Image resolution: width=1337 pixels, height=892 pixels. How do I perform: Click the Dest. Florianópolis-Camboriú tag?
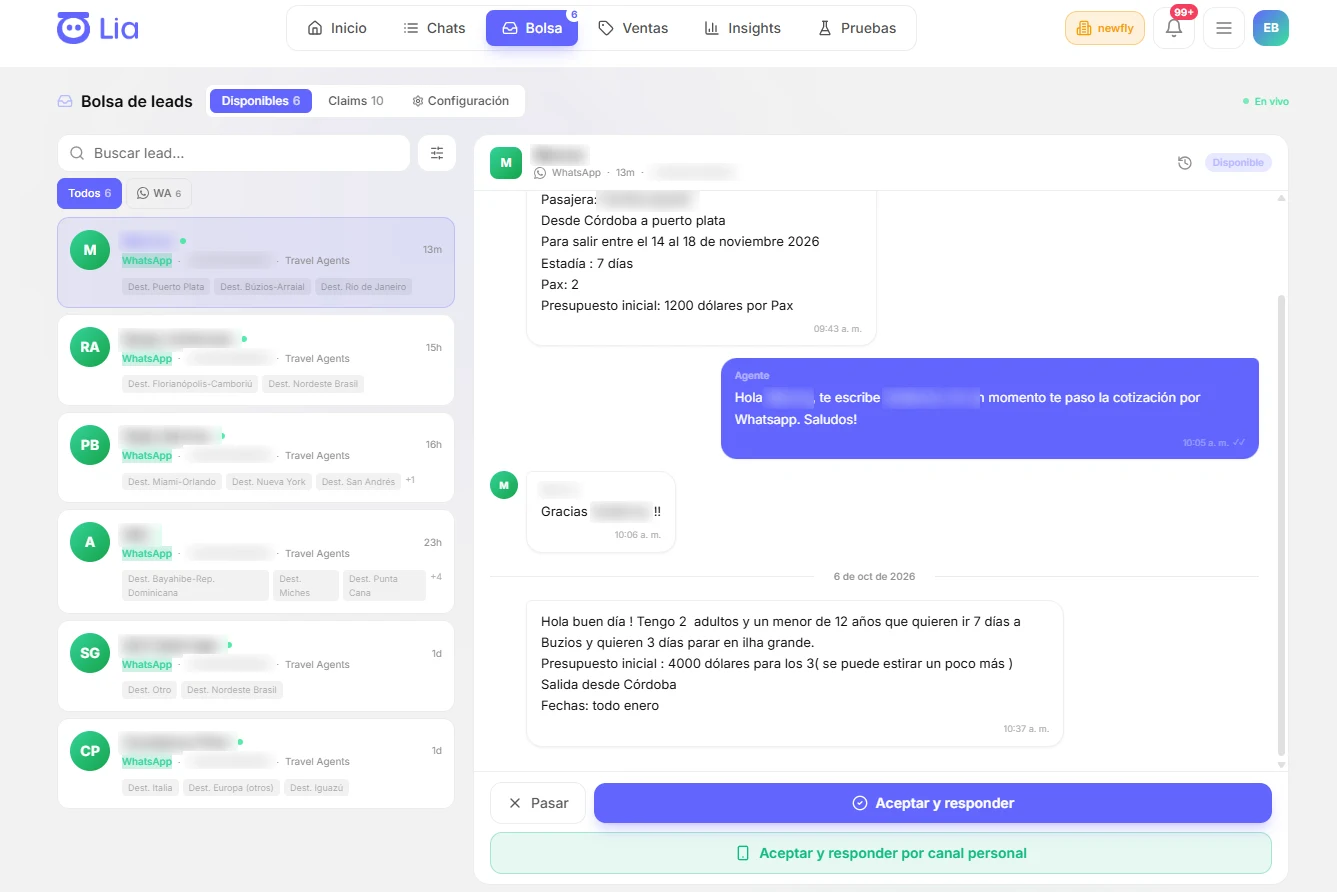pos(190,384)
